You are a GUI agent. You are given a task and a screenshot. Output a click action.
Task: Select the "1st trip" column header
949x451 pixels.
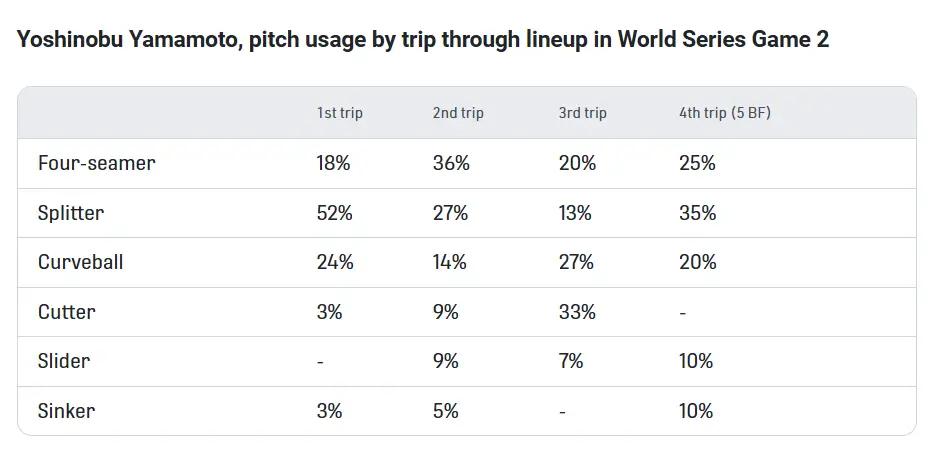click(340, 113)
